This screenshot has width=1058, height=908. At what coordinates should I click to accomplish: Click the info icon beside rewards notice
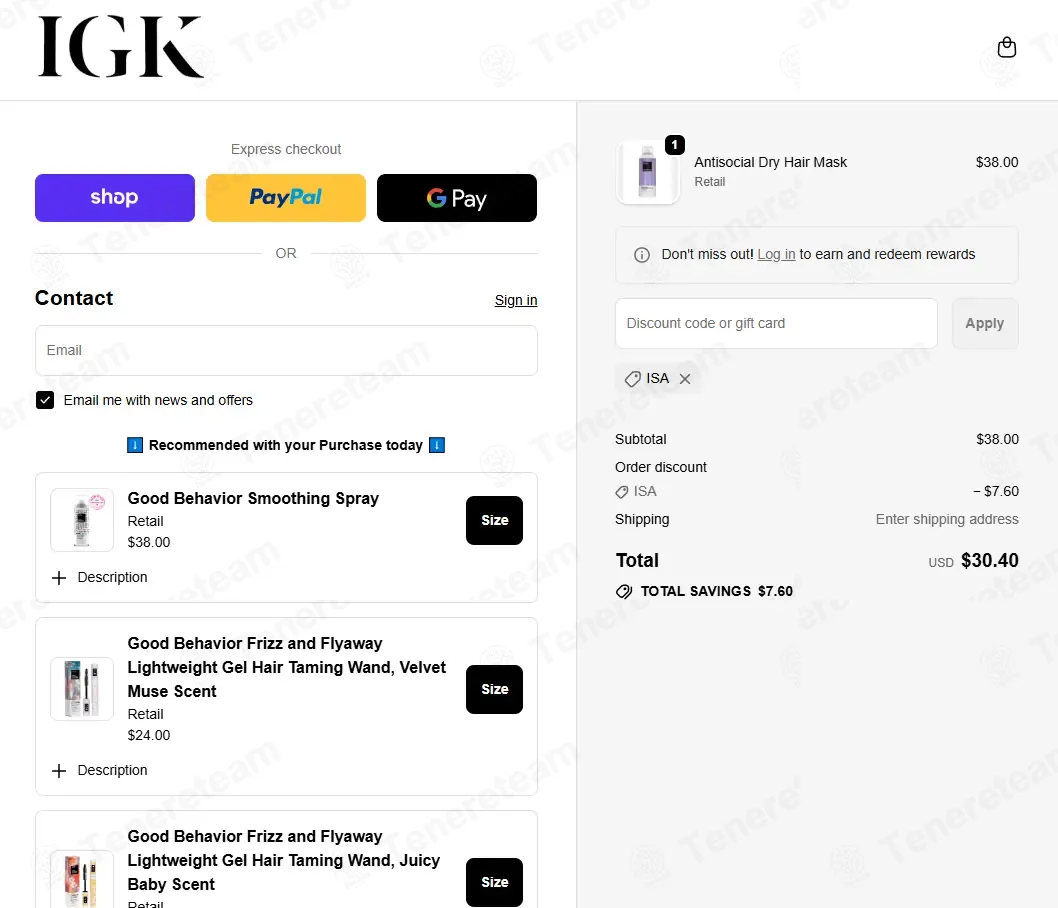[642, 255]
